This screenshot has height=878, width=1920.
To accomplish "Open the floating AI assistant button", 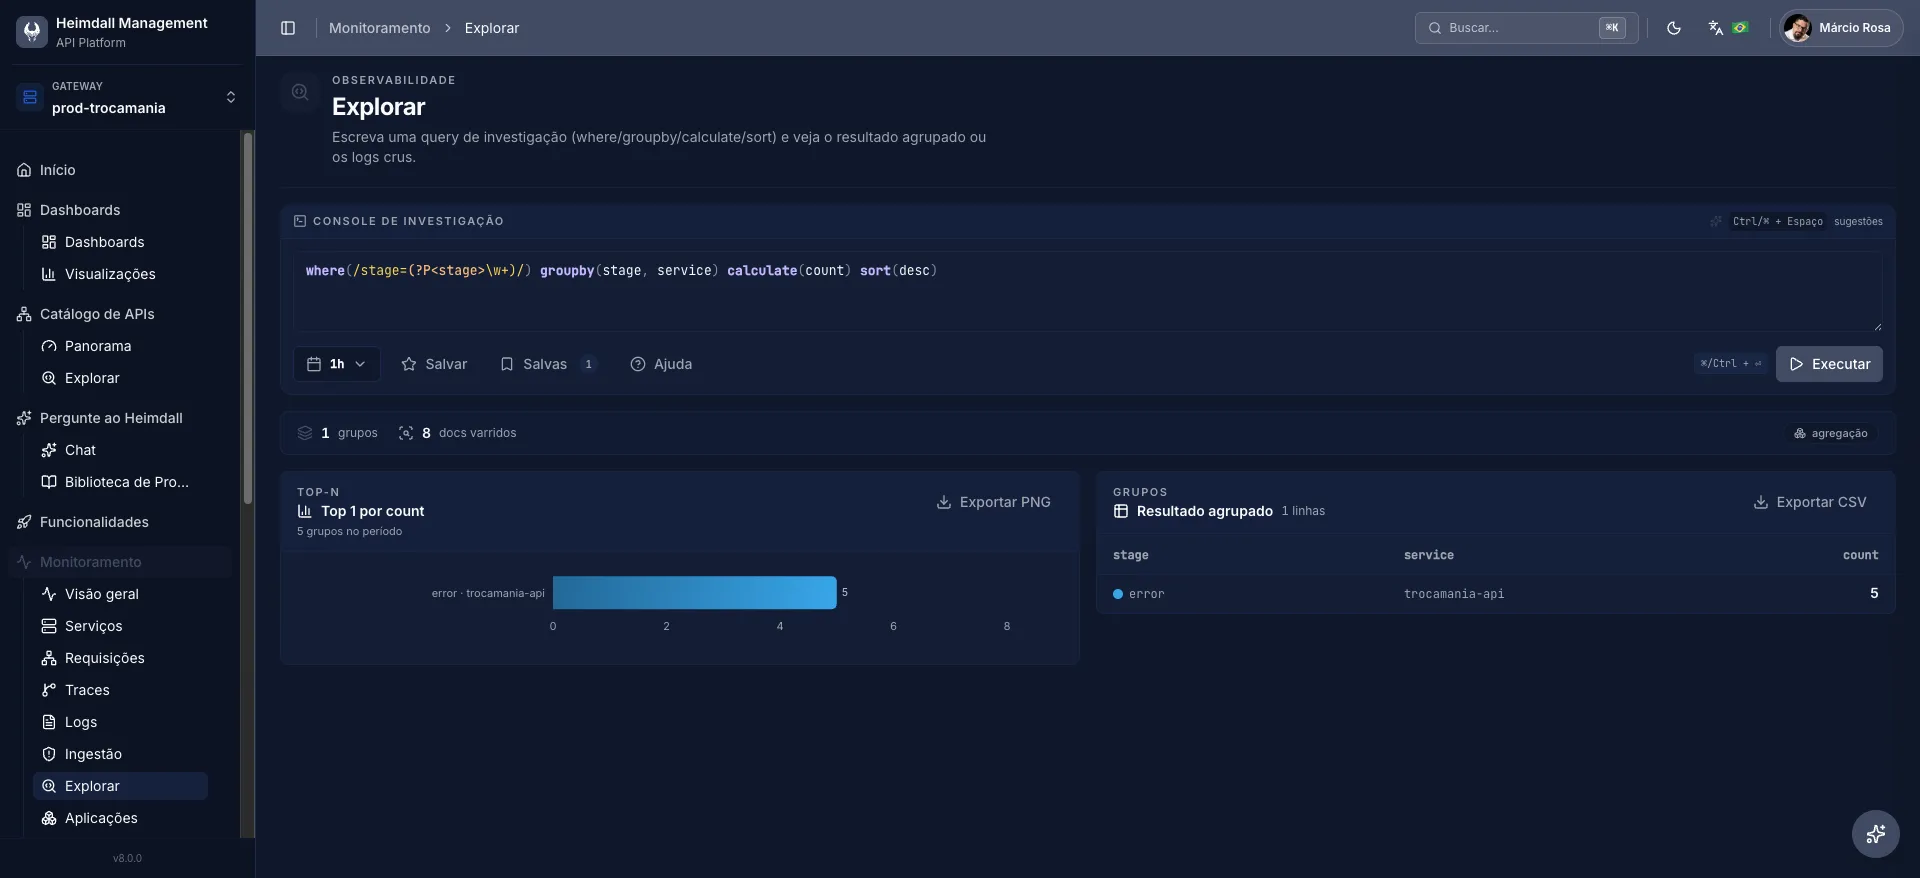I will point(1875,834).
